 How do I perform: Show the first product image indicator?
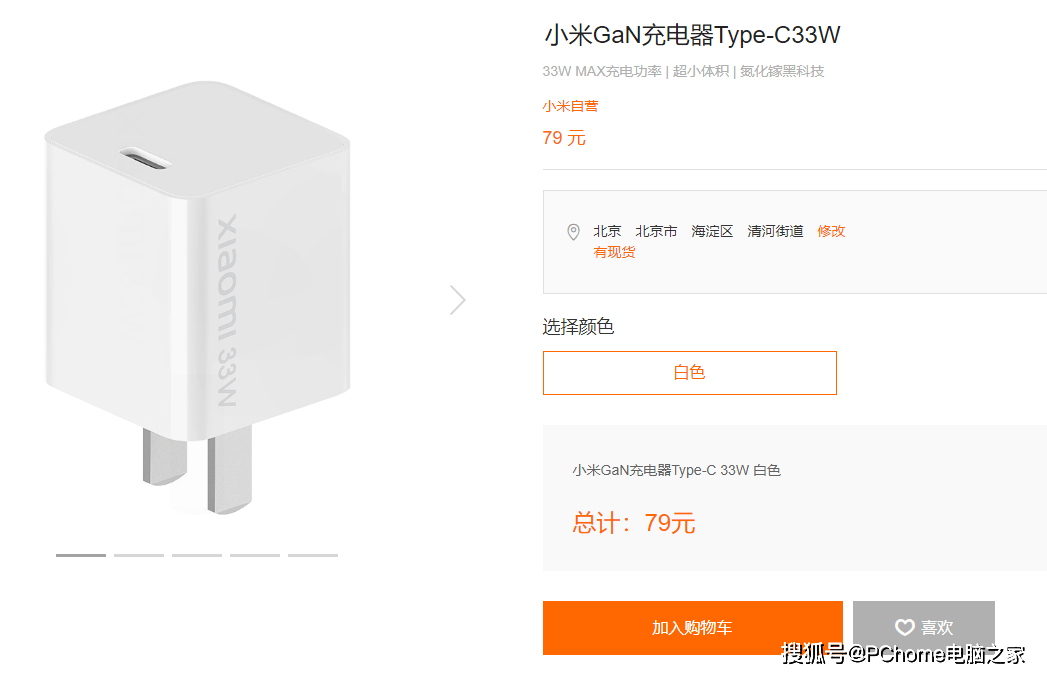point(81,555)
